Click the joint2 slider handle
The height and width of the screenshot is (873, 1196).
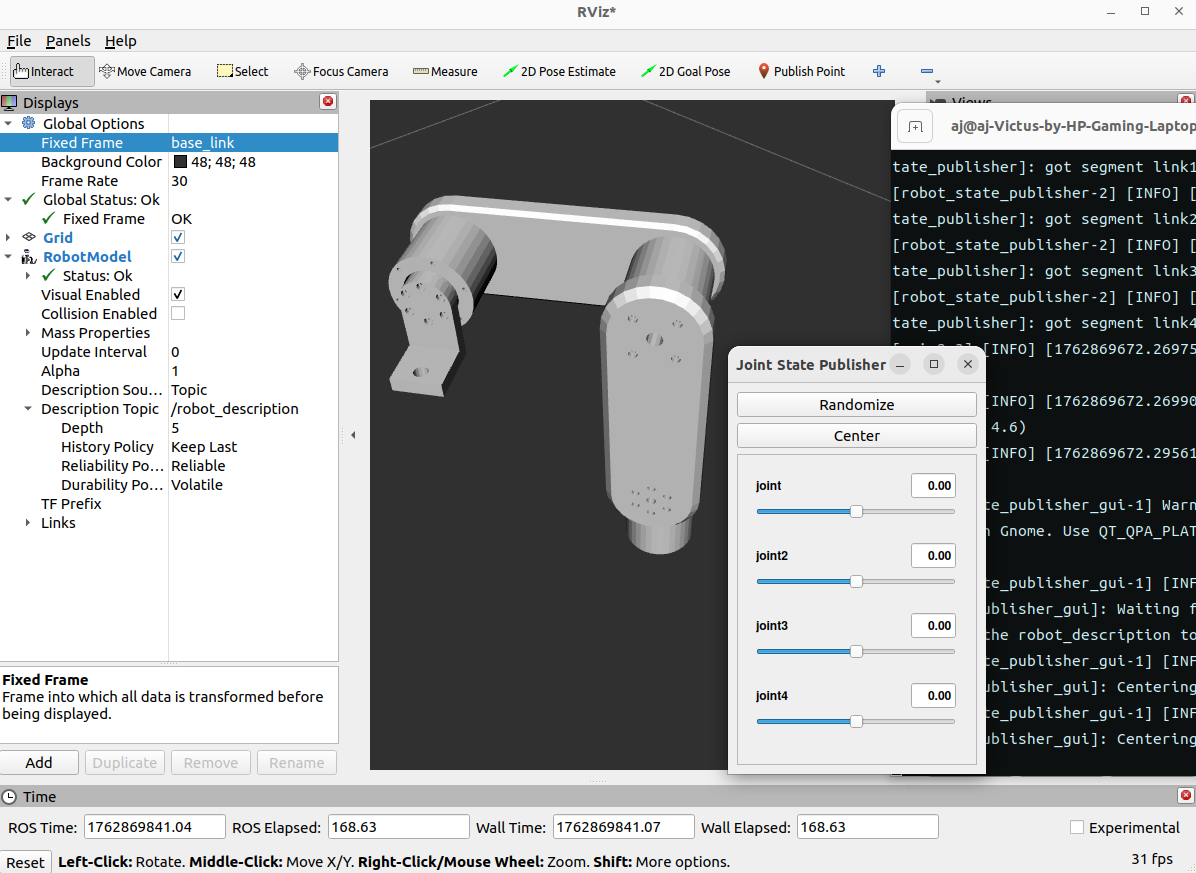(857, 582)
